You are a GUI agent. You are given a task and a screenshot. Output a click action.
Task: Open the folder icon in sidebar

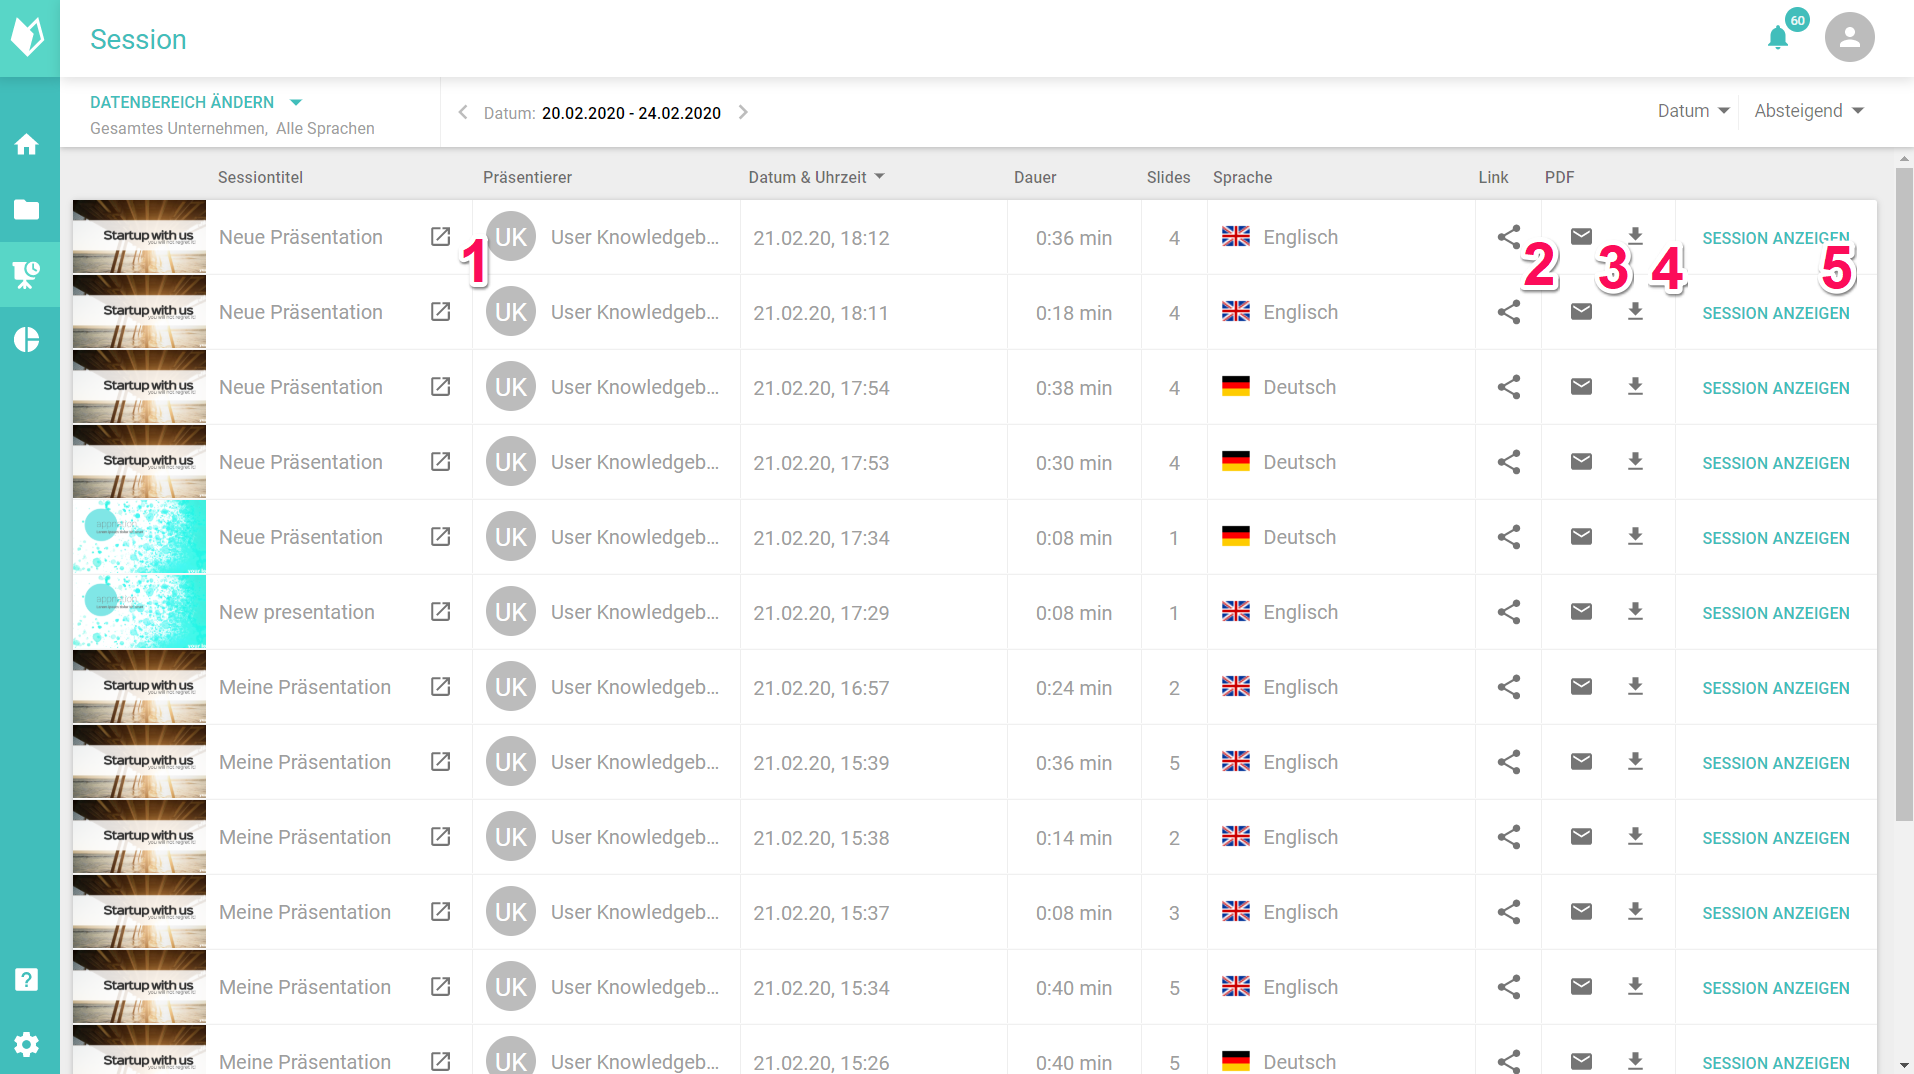27,209
